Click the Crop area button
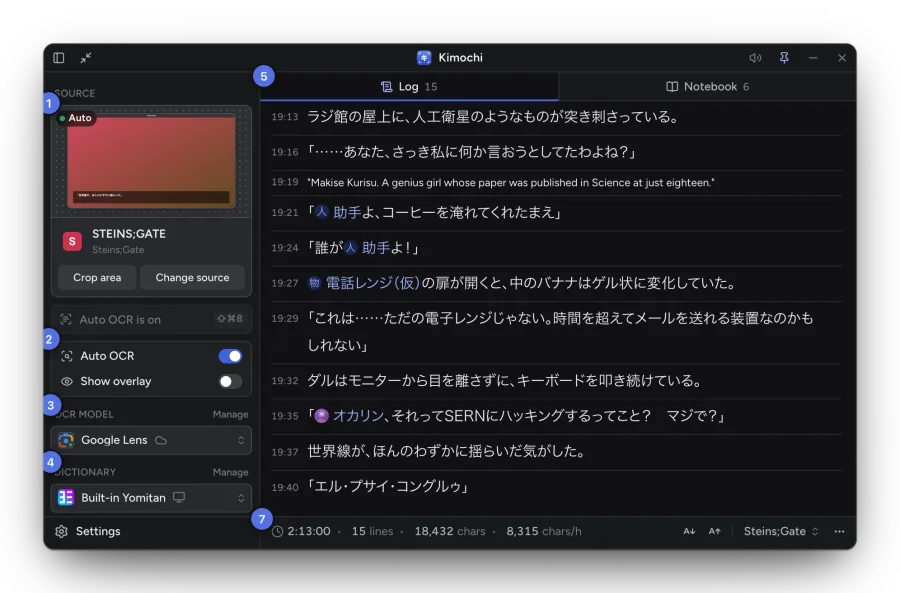Image resolution: width=900 pixels, height=593 pixels. [x=97, y=277]
